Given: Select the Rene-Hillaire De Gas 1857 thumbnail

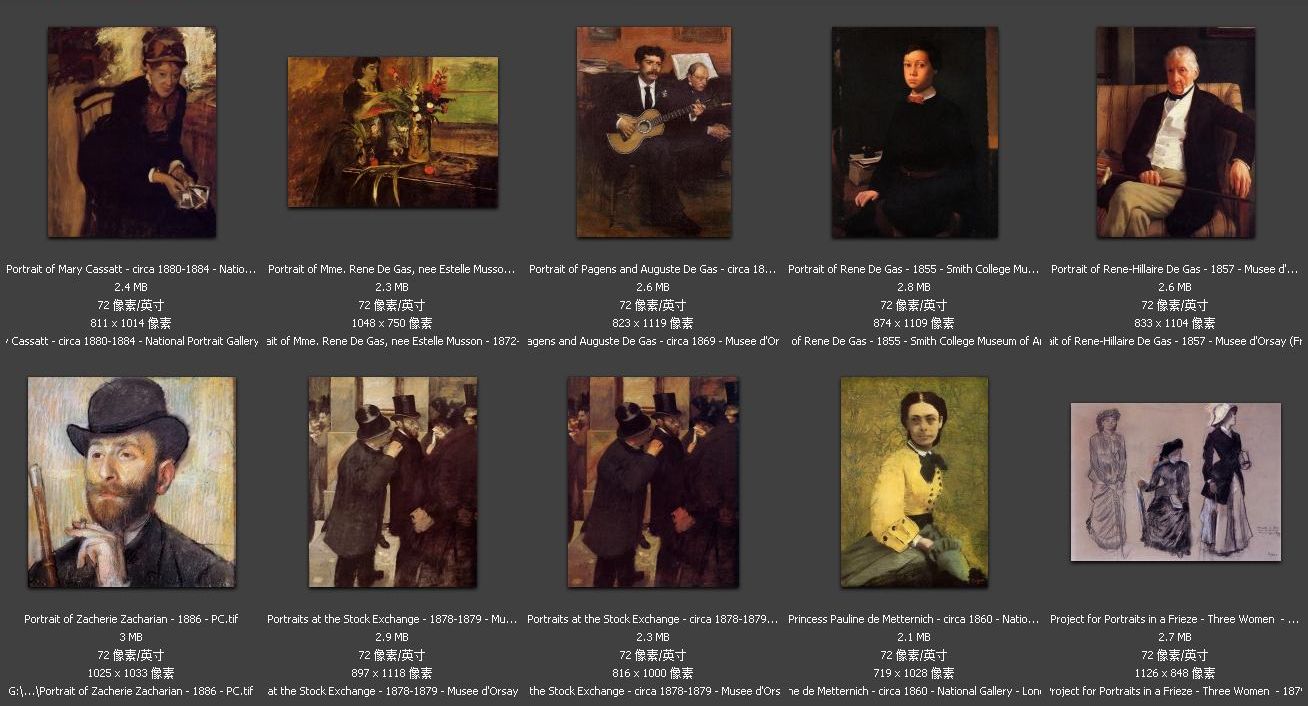Looking at the screenshot, I should (1175, 132).
